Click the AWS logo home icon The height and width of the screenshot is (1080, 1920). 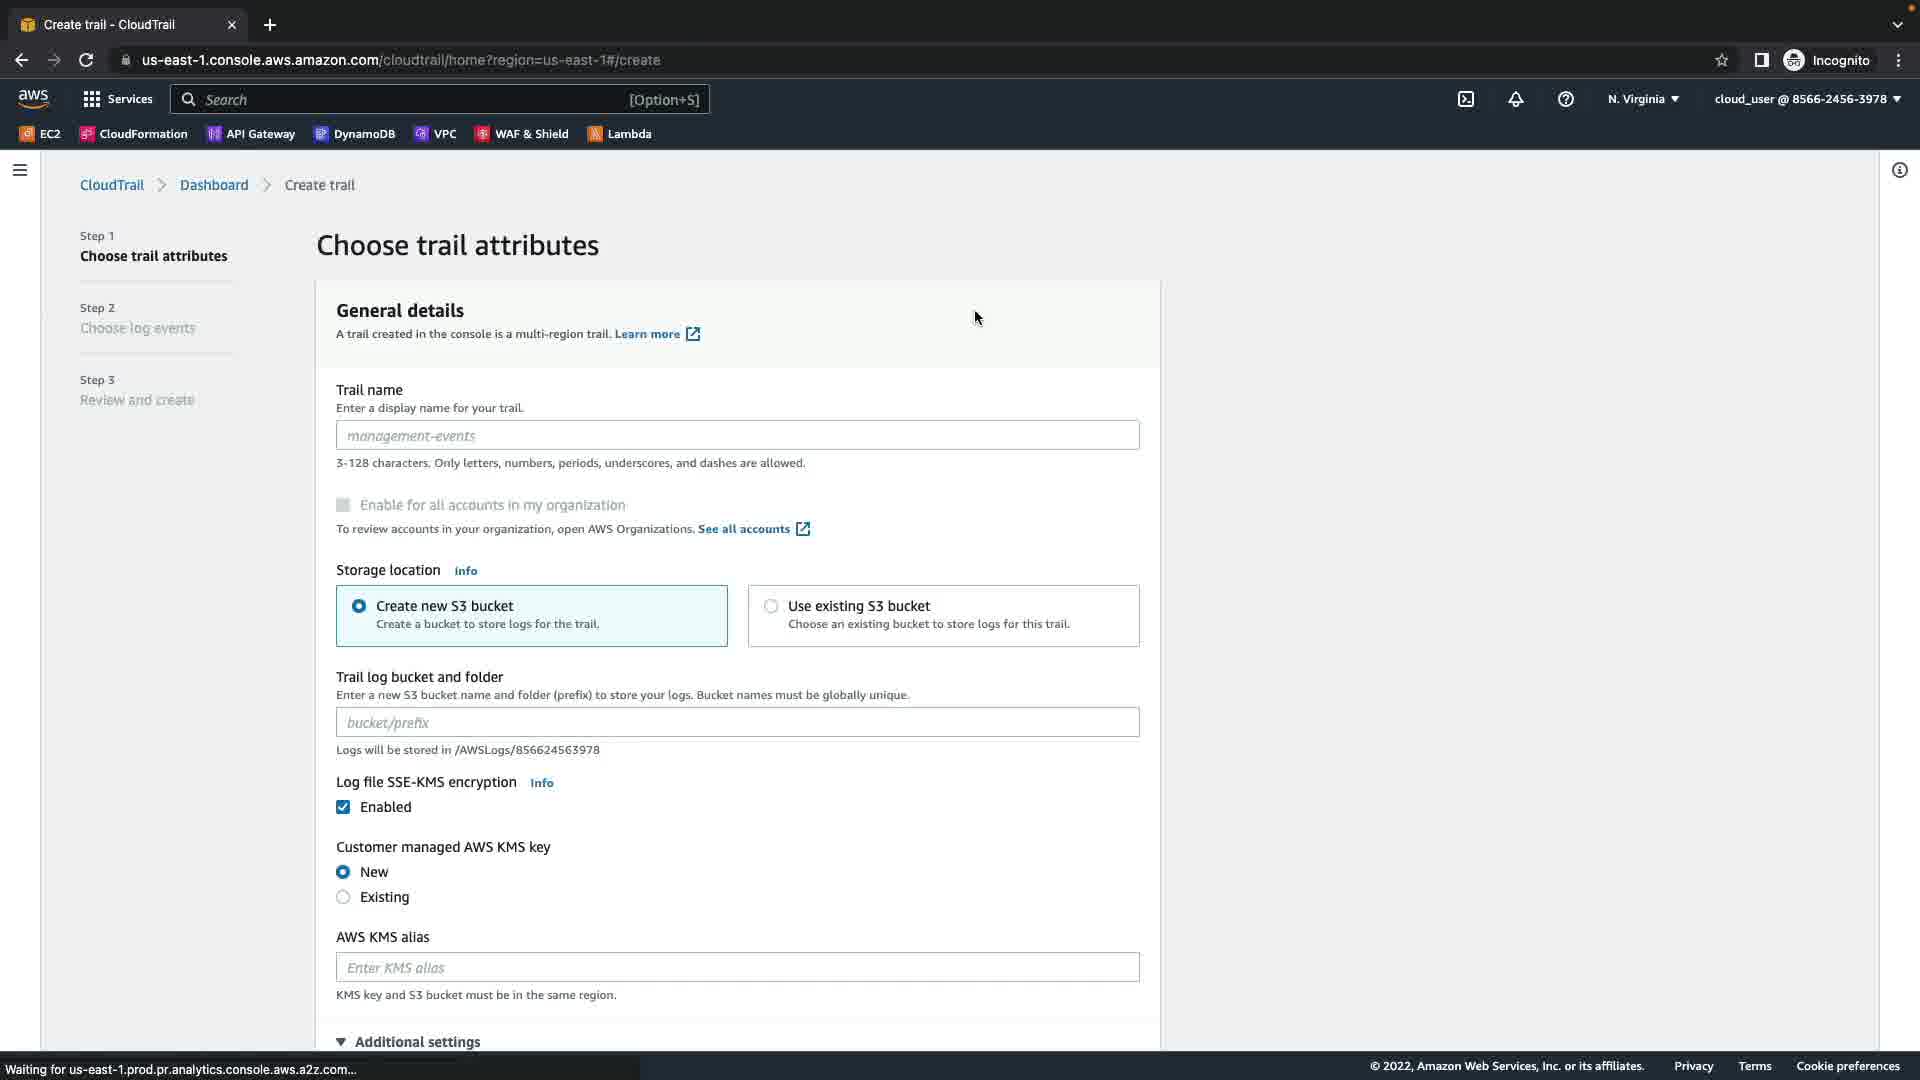point(33,98)
